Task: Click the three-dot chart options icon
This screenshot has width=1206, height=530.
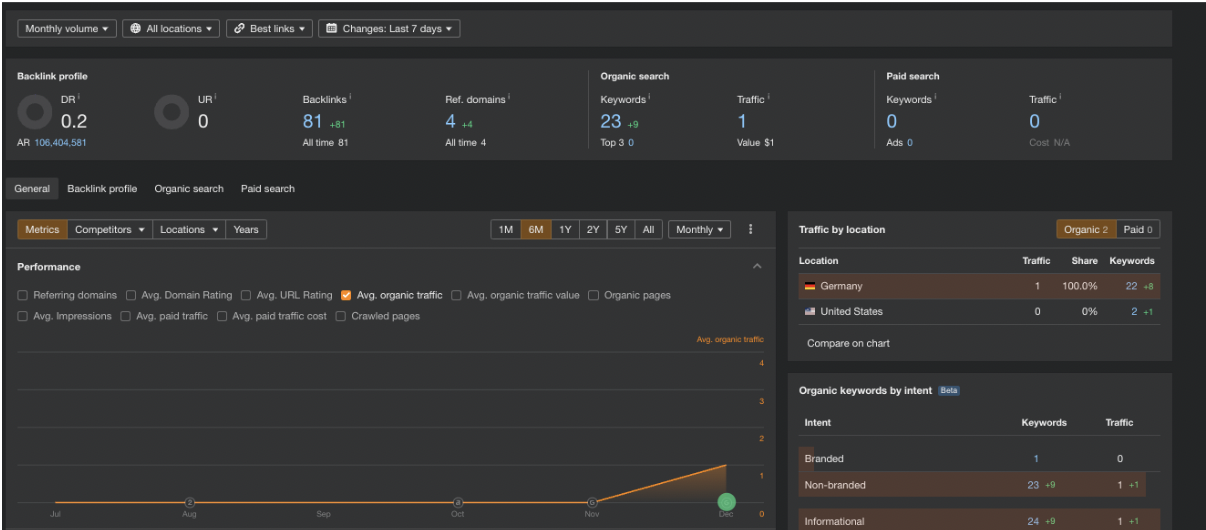Action: pyautogui.click(x=751, y=230)
